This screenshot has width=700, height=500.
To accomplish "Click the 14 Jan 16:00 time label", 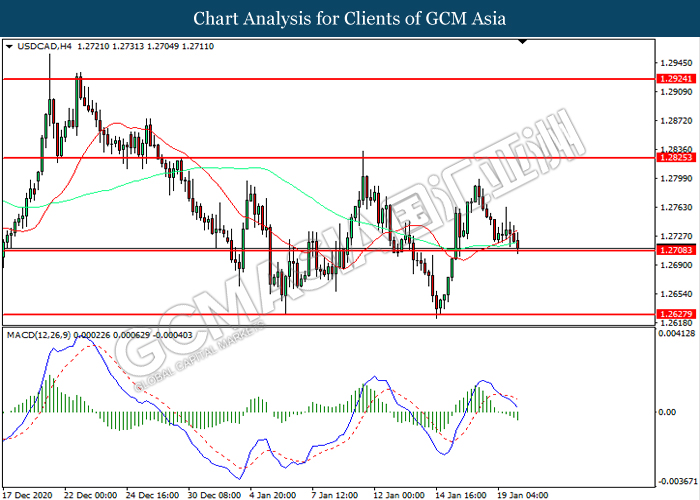I will (x=461, y=495).
